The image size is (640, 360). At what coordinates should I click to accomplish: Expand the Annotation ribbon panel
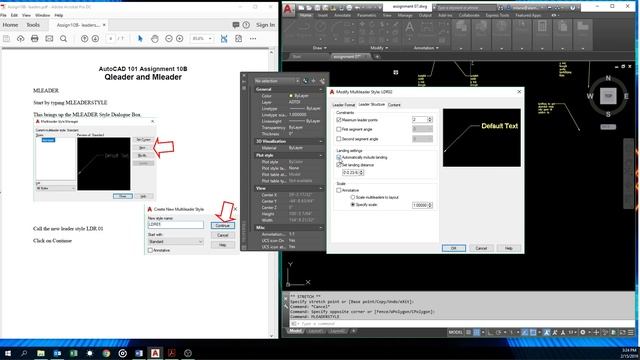click(426, 48)
